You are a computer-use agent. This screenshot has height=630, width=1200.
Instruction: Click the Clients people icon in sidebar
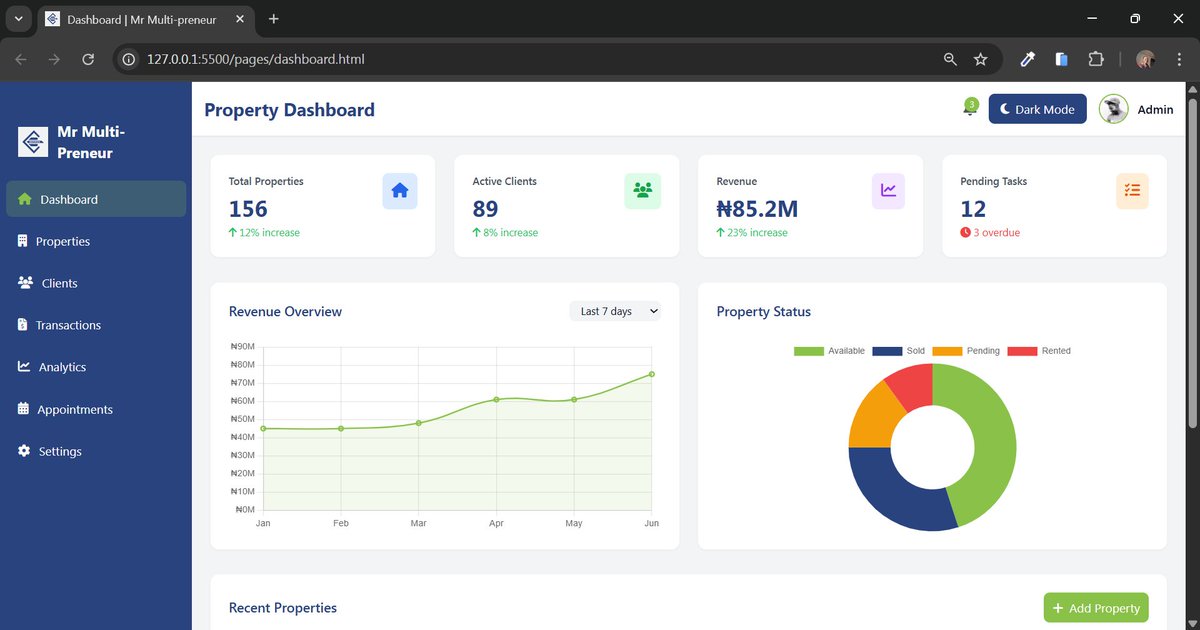click(x=26, y=283)
